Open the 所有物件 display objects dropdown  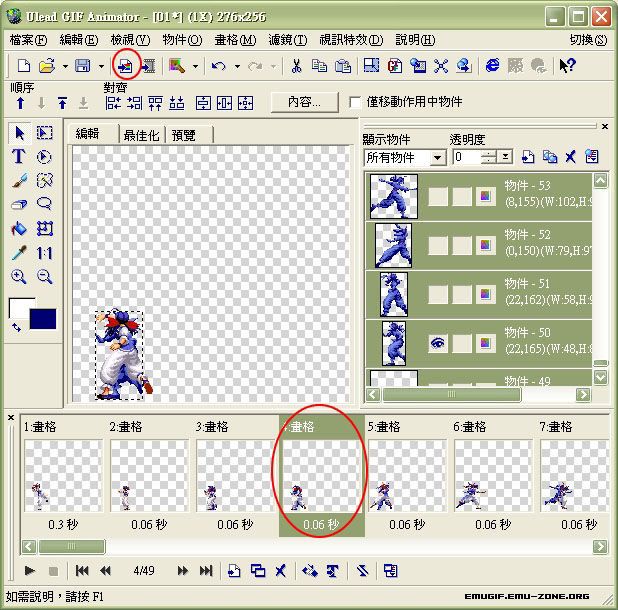tap(437, 158)
